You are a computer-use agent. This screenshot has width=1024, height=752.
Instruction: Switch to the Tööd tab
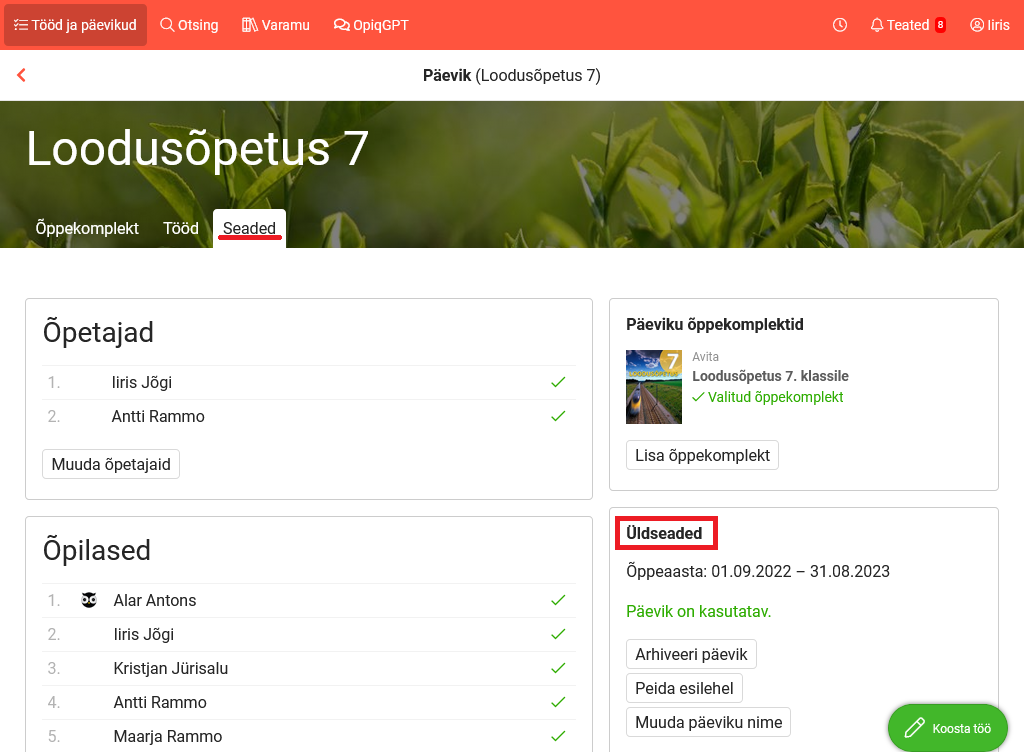tap(181, 228)
